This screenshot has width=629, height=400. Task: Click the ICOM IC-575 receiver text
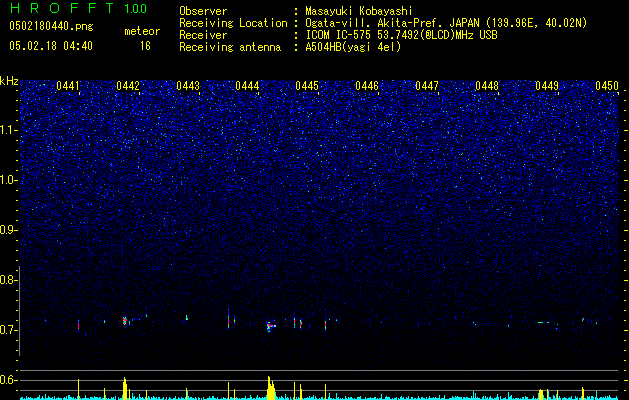point(401,35)
